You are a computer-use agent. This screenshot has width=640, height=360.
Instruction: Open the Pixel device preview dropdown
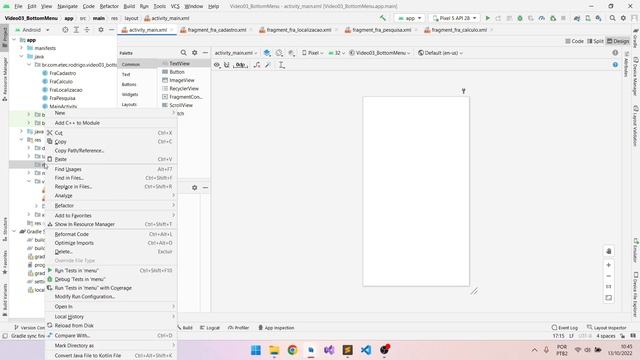click(x=313, y=53)
